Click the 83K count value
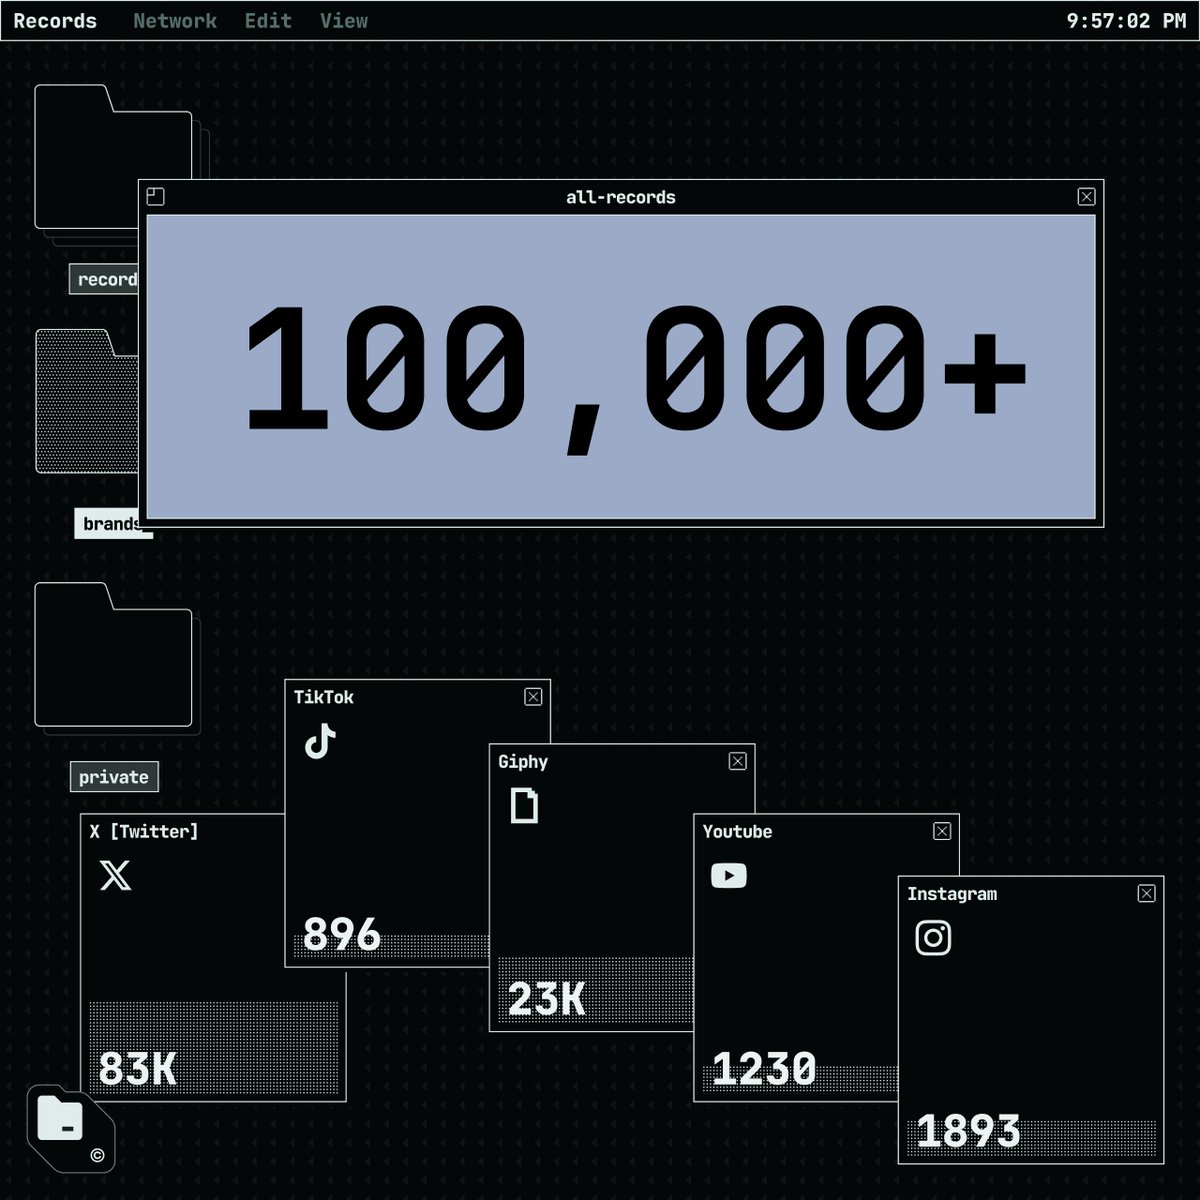 pyautogui.click(x=137, y=1069)
